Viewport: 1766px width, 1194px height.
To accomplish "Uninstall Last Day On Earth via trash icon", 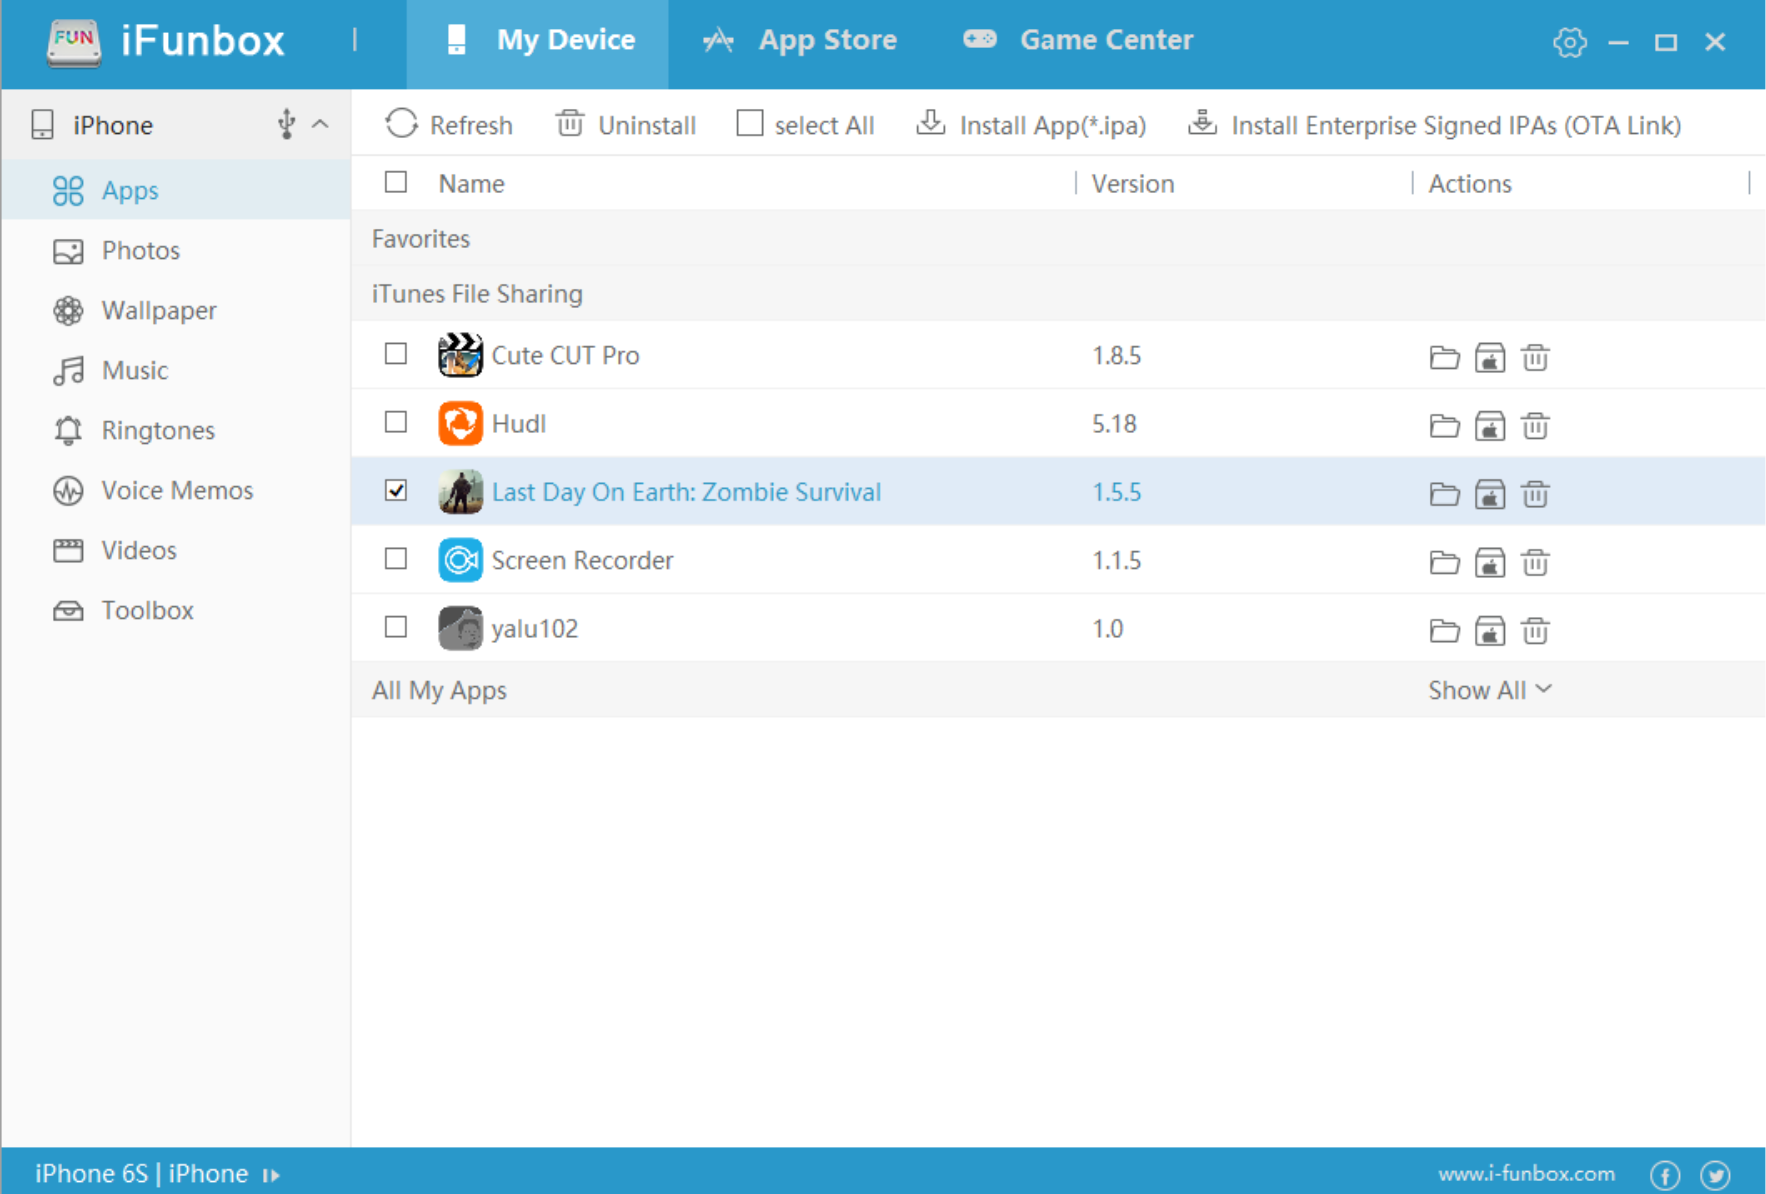I will click(x=1535, y=494).
